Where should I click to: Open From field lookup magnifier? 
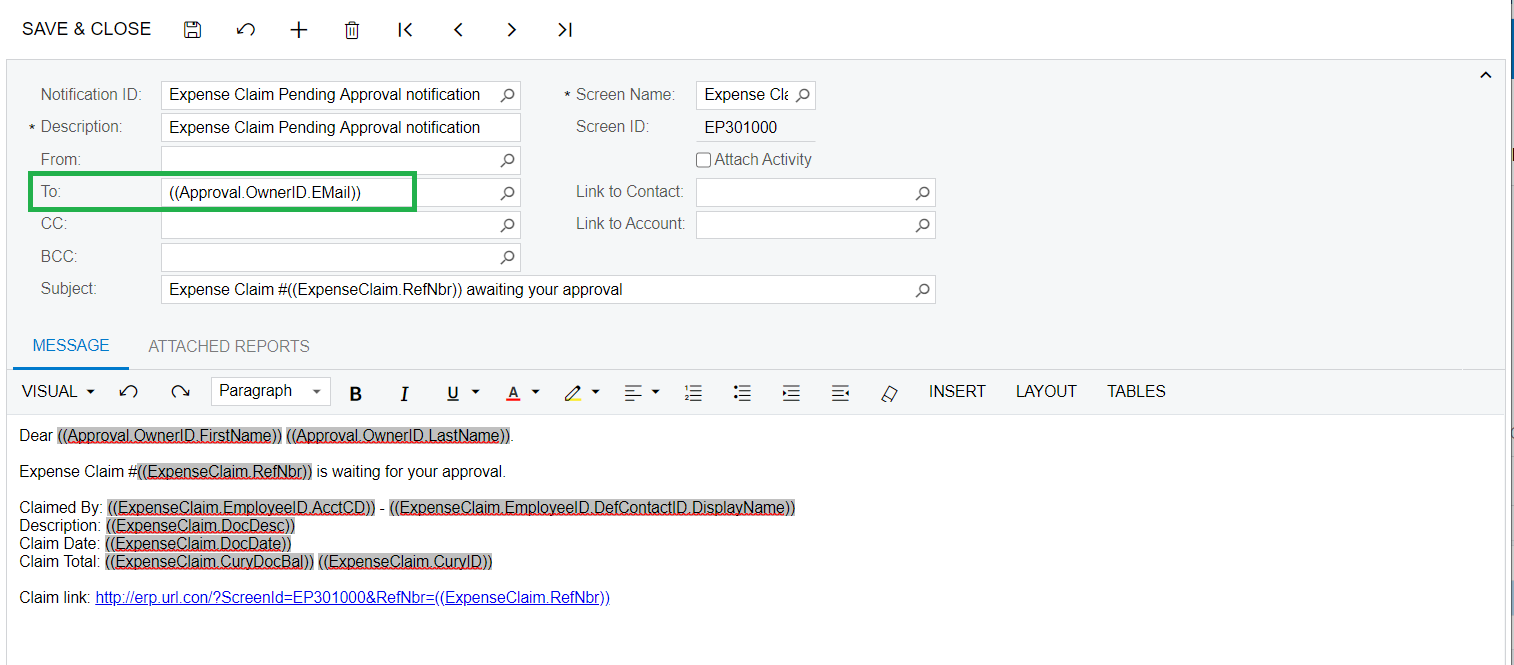coord(508,160)
